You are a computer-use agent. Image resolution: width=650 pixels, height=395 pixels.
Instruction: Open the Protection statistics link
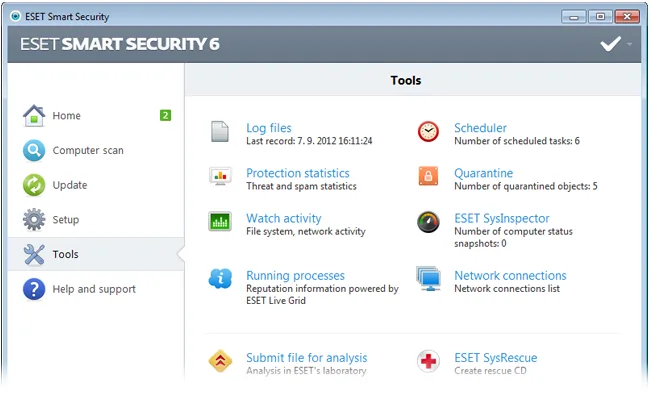click(x=298, y=173)
